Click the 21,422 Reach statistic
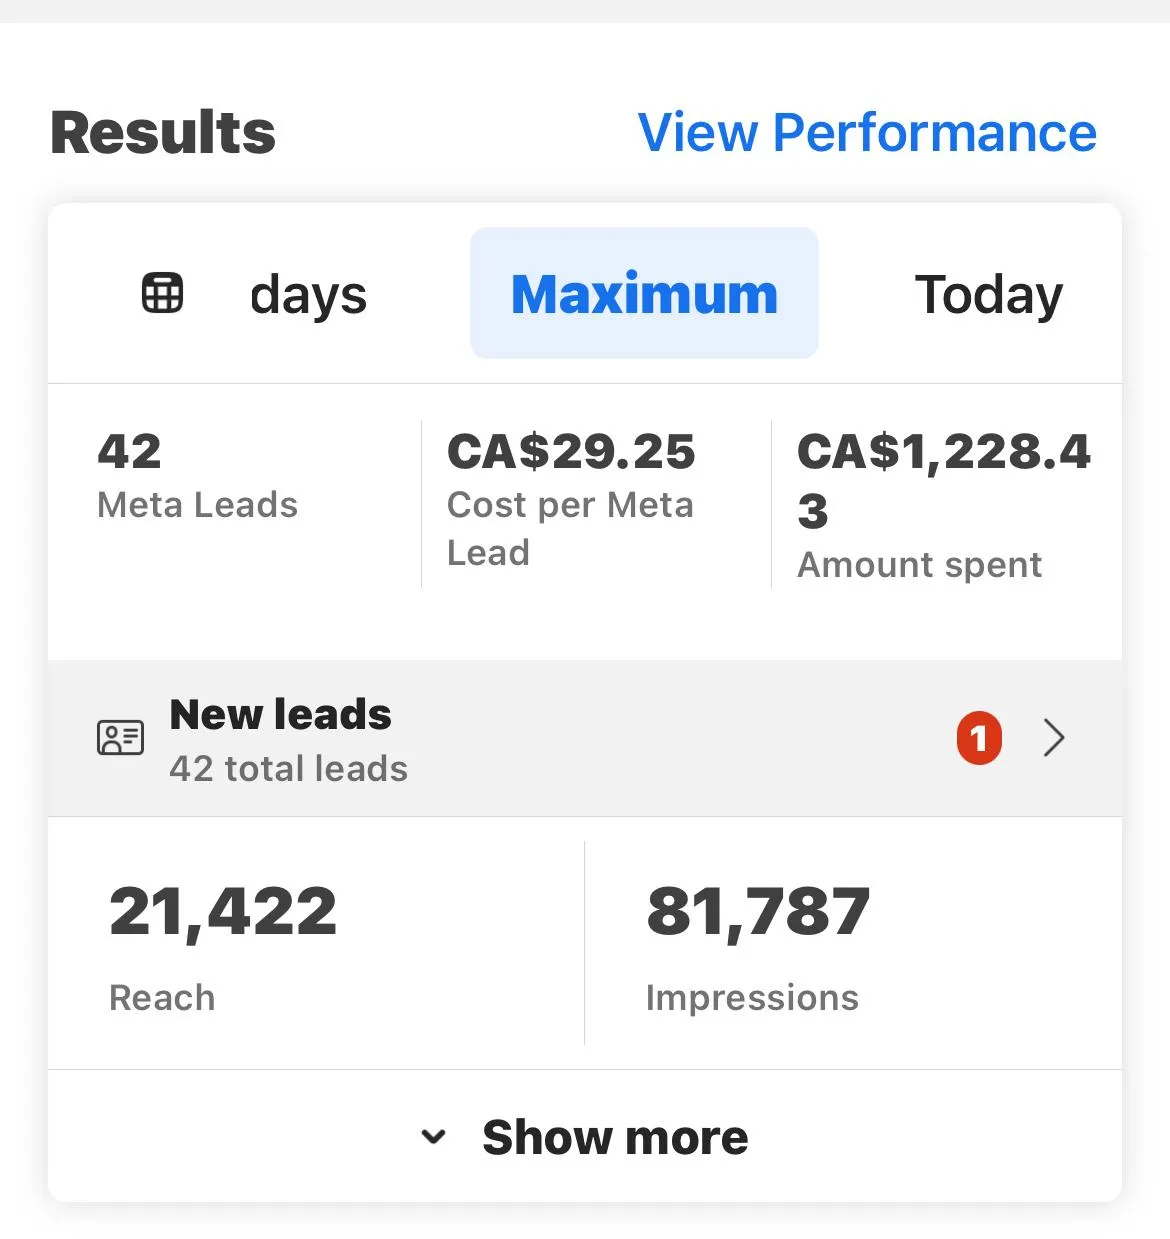The width and height of the screenshot is (1170, 1239). (x=223, y=912)
